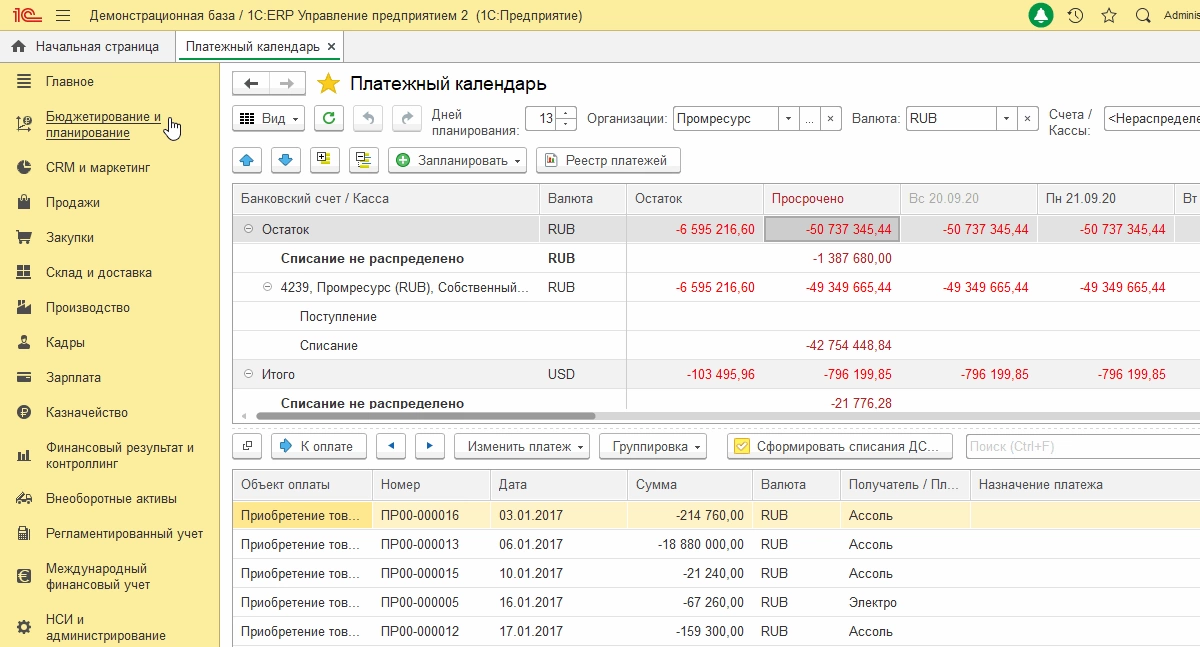Open the Изменить платеж dropdown

point(522,446)
